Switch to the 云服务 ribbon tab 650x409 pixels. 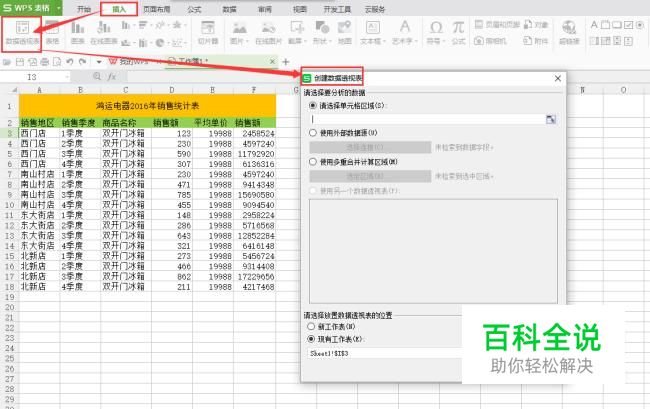(375, 9)
